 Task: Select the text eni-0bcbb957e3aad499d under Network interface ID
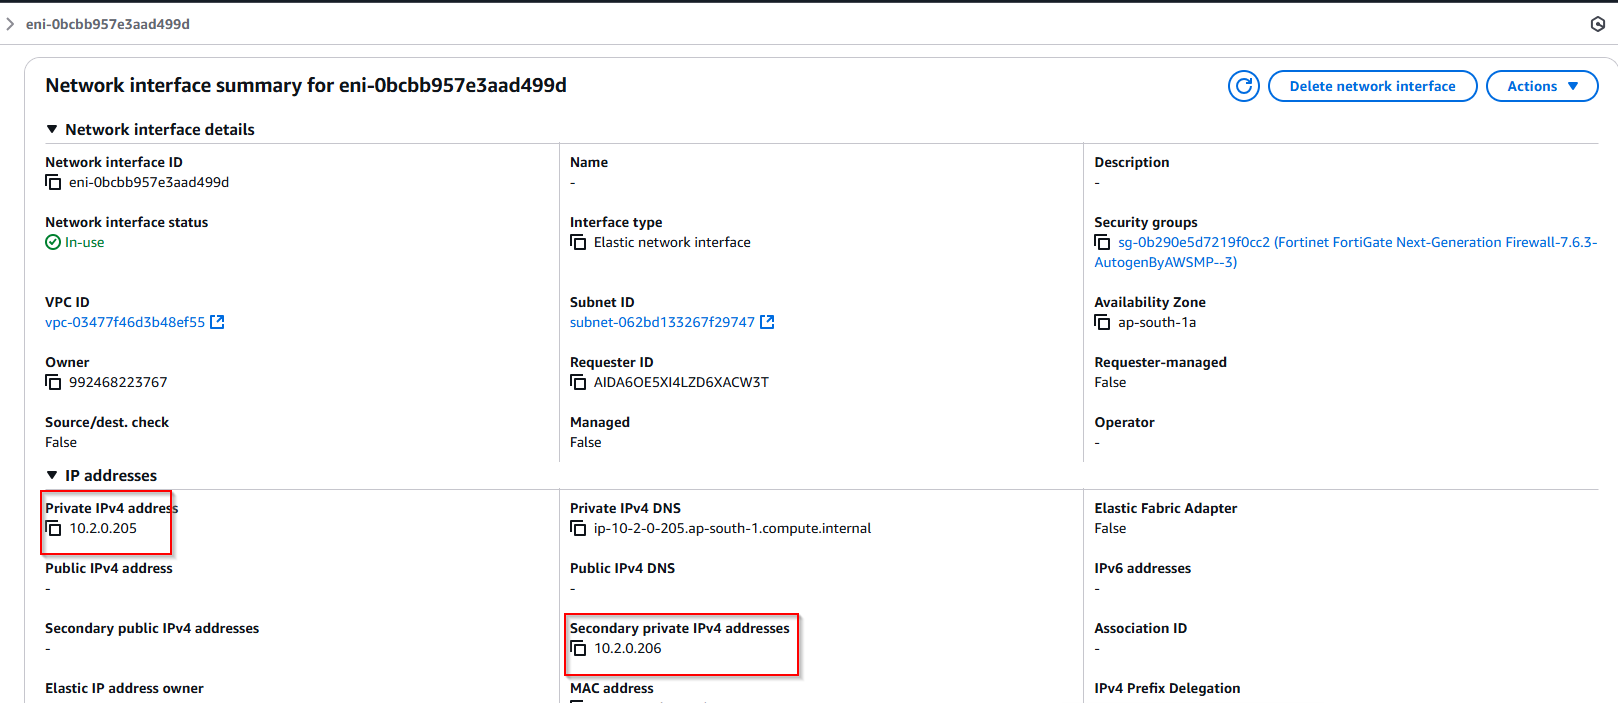(149, 182)
